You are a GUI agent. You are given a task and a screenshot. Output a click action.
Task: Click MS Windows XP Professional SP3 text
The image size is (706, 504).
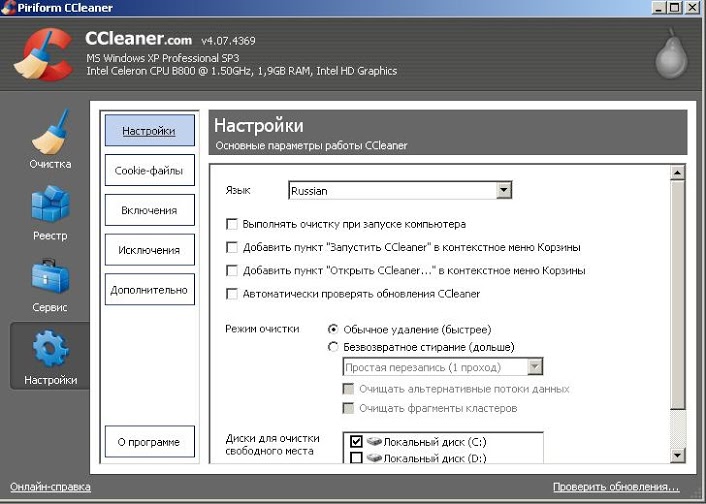[x=163, y=58]
